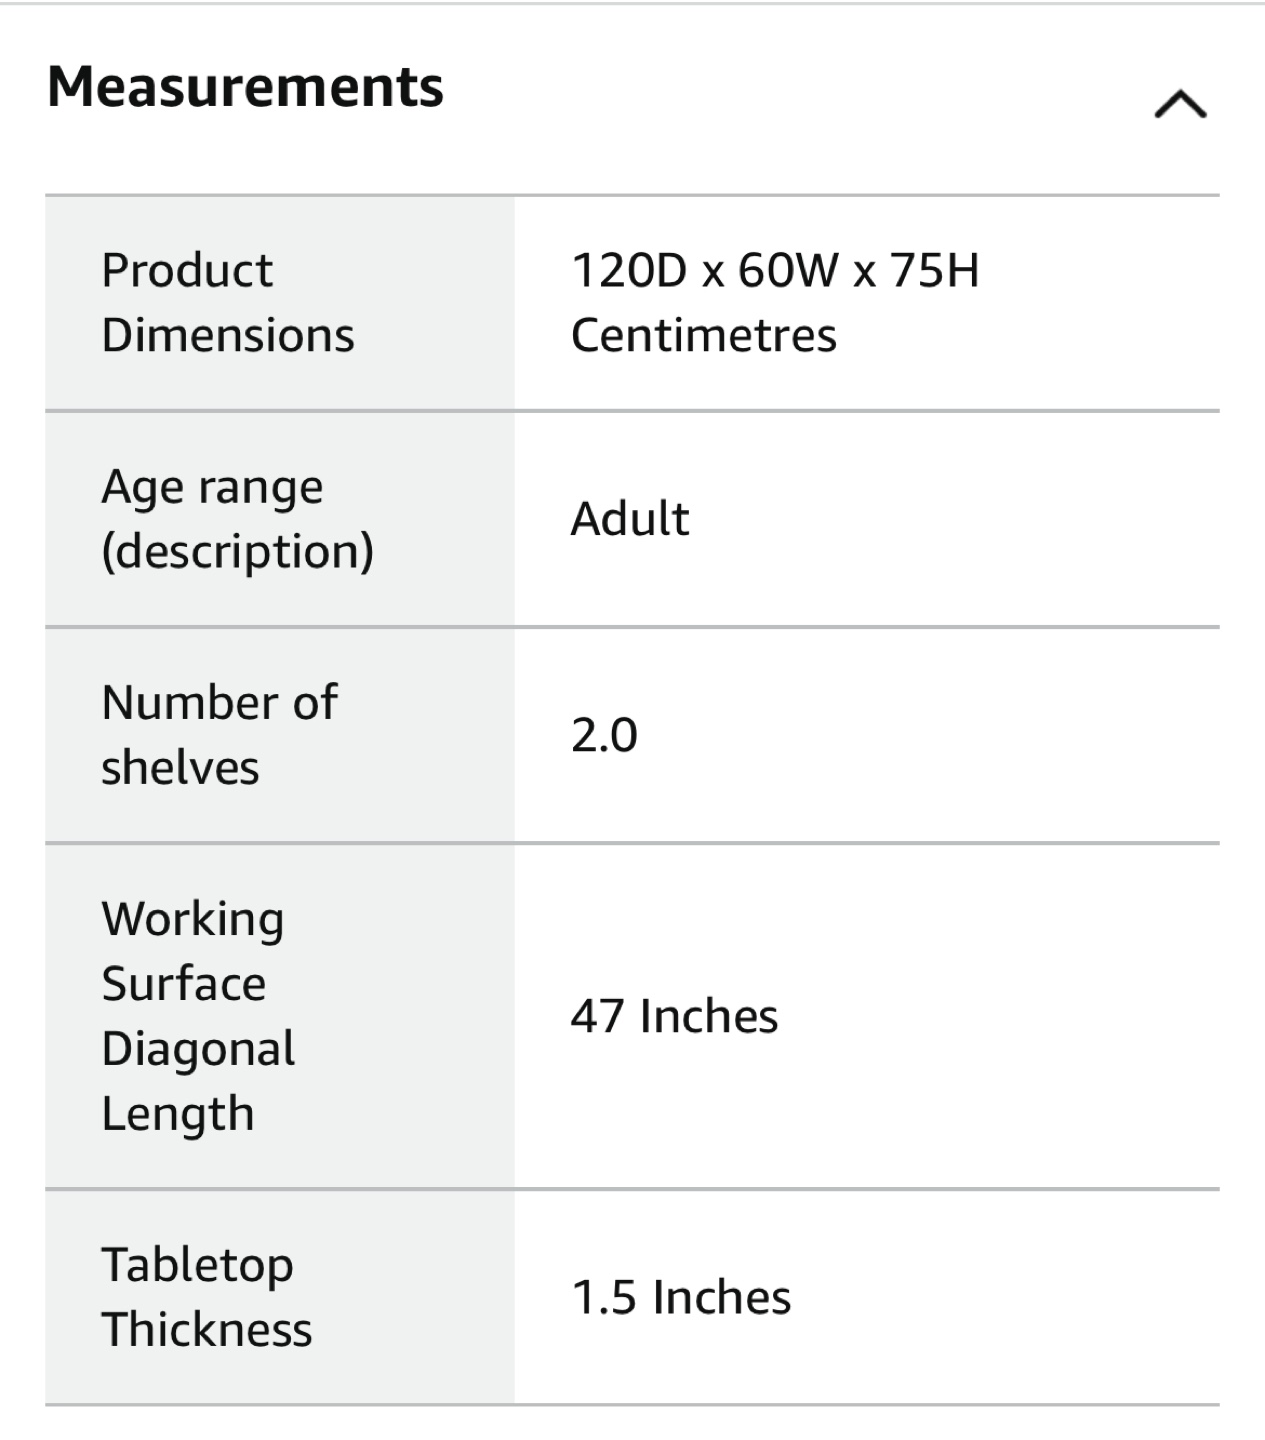The image size is (1265, 1440).
Task: Select the Product Dimensions label
Action: [228, 302]
